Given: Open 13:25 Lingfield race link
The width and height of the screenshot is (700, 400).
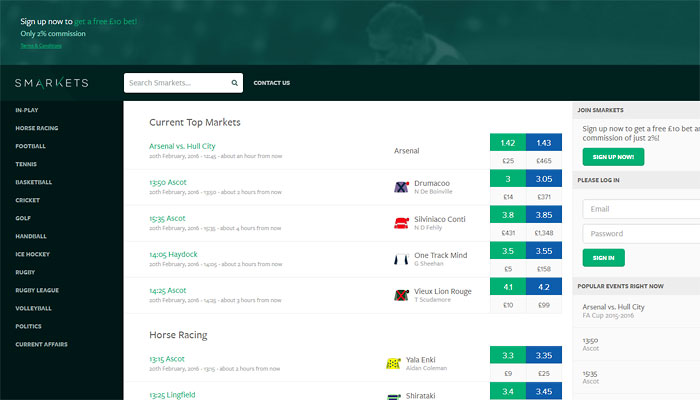Looking at the screenshot, I should point(172,395).
